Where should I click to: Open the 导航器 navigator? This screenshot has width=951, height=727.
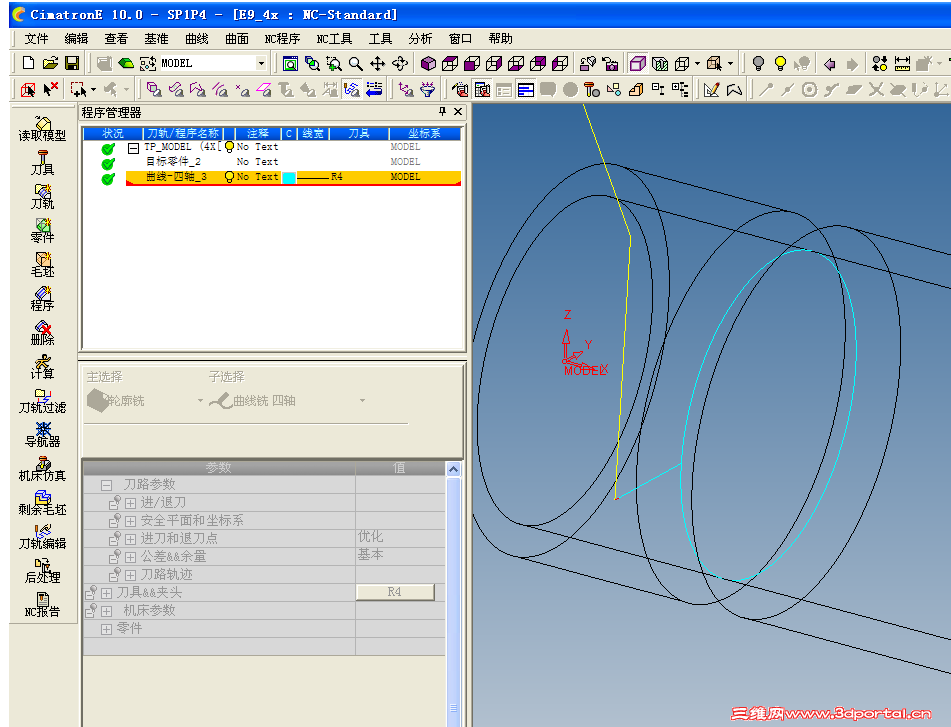(x=42, y=434)
